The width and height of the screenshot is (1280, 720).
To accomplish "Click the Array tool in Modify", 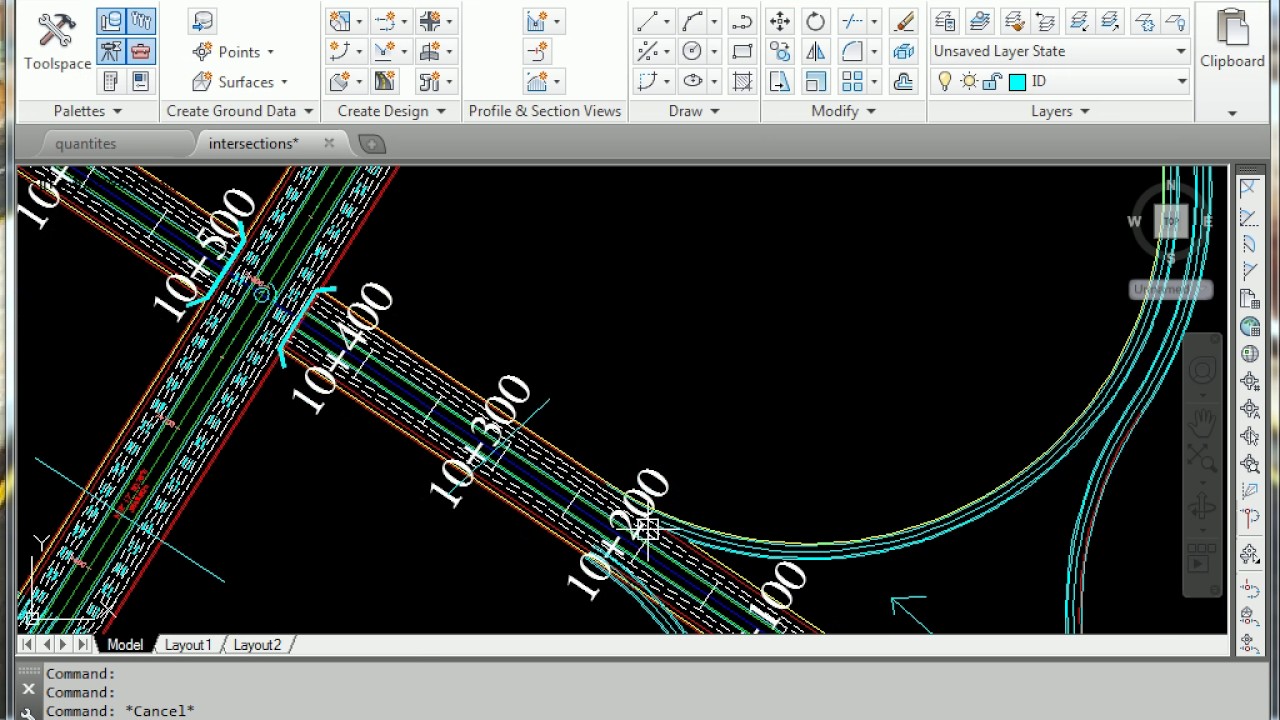I will coord(852,81).
